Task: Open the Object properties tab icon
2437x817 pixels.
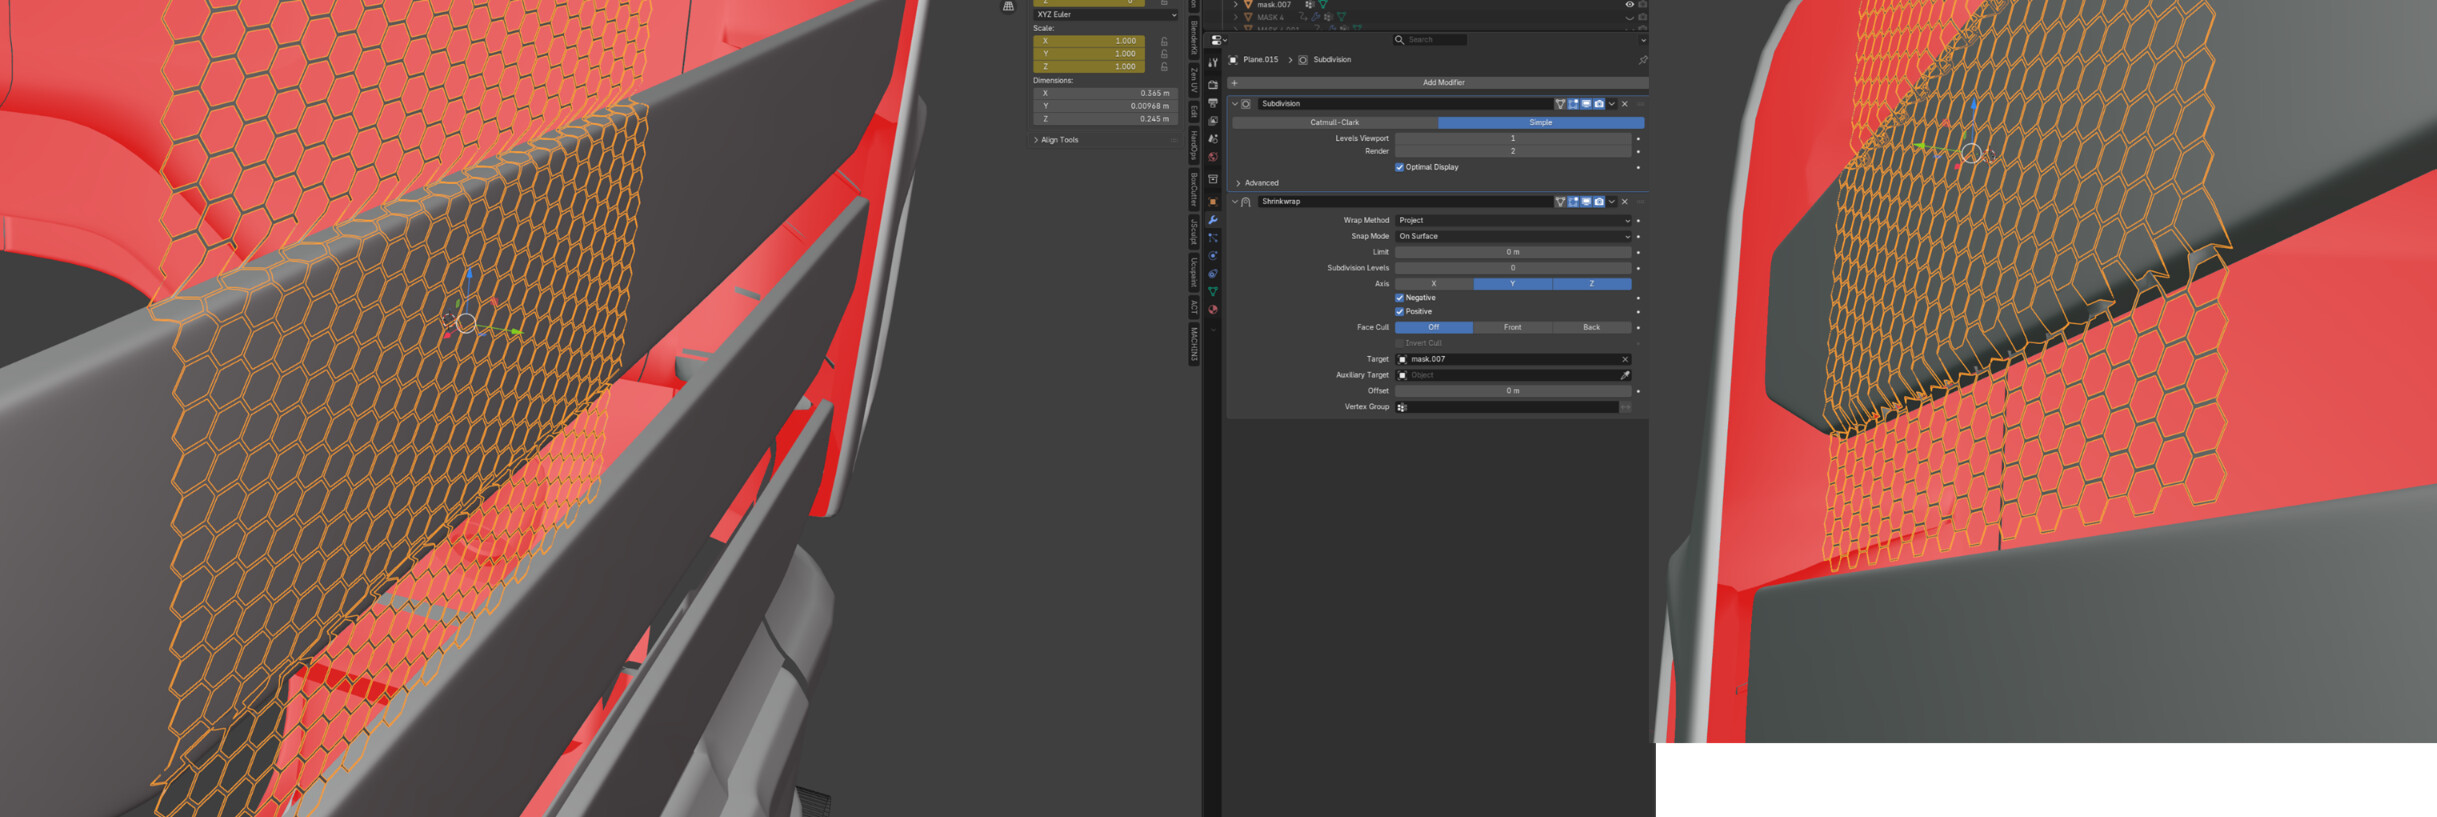Action: (x=1213, y=201)
